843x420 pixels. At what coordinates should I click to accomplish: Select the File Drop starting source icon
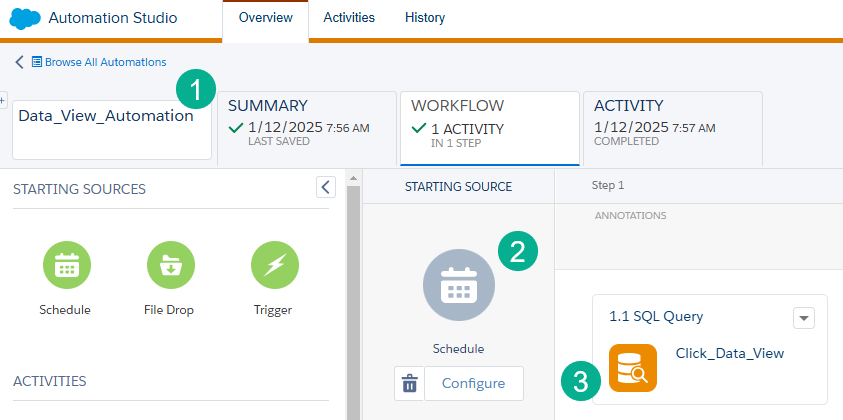169,266
